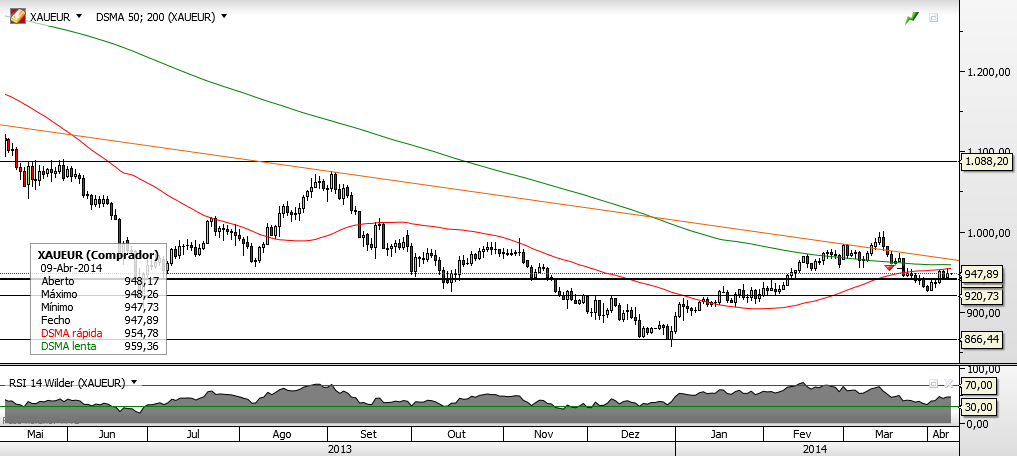Click the Aberto 948,17 row
This screenshot has width=1017, height=456.
point(99,282)
